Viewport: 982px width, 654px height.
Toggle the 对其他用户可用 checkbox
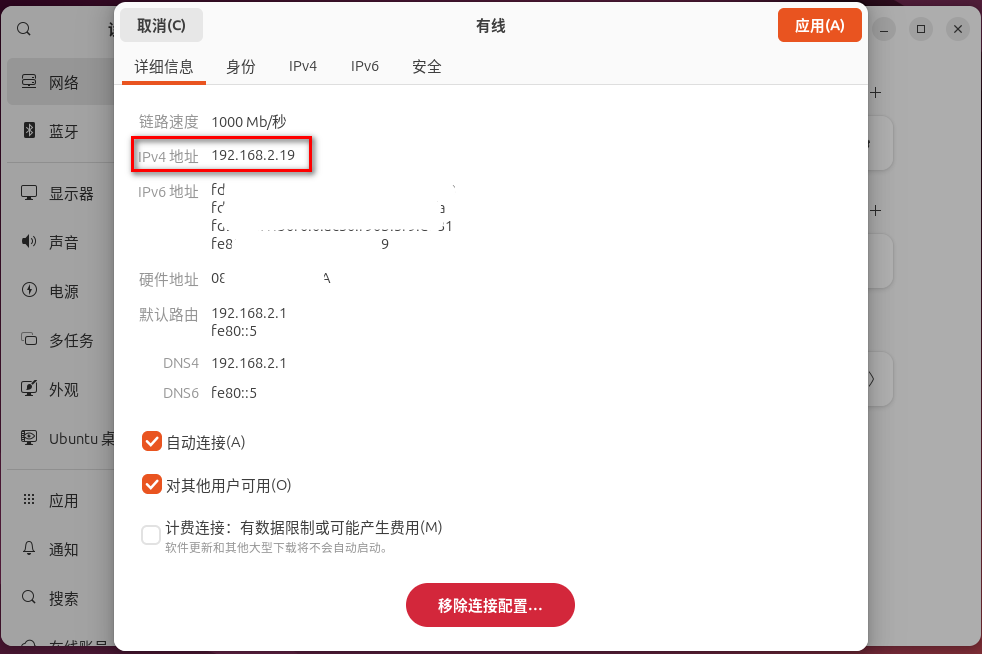pyautogui.click(x=152, y=484)
